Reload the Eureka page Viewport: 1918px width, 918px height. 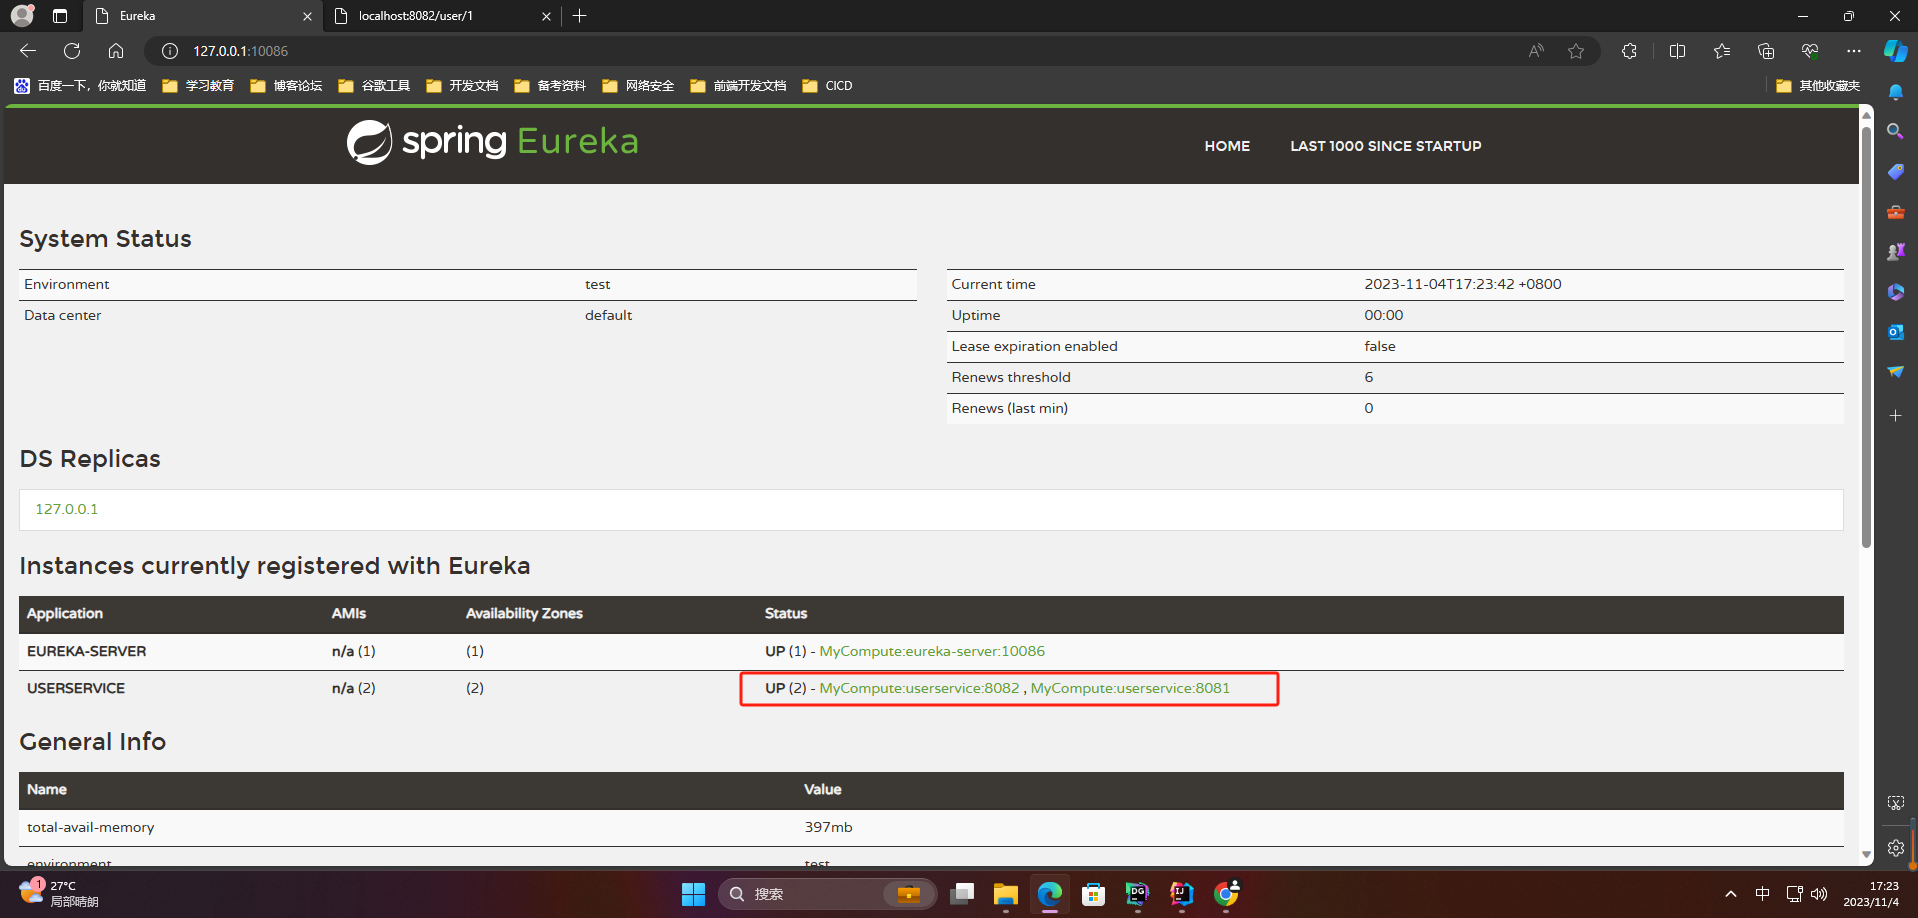(72, 51)
